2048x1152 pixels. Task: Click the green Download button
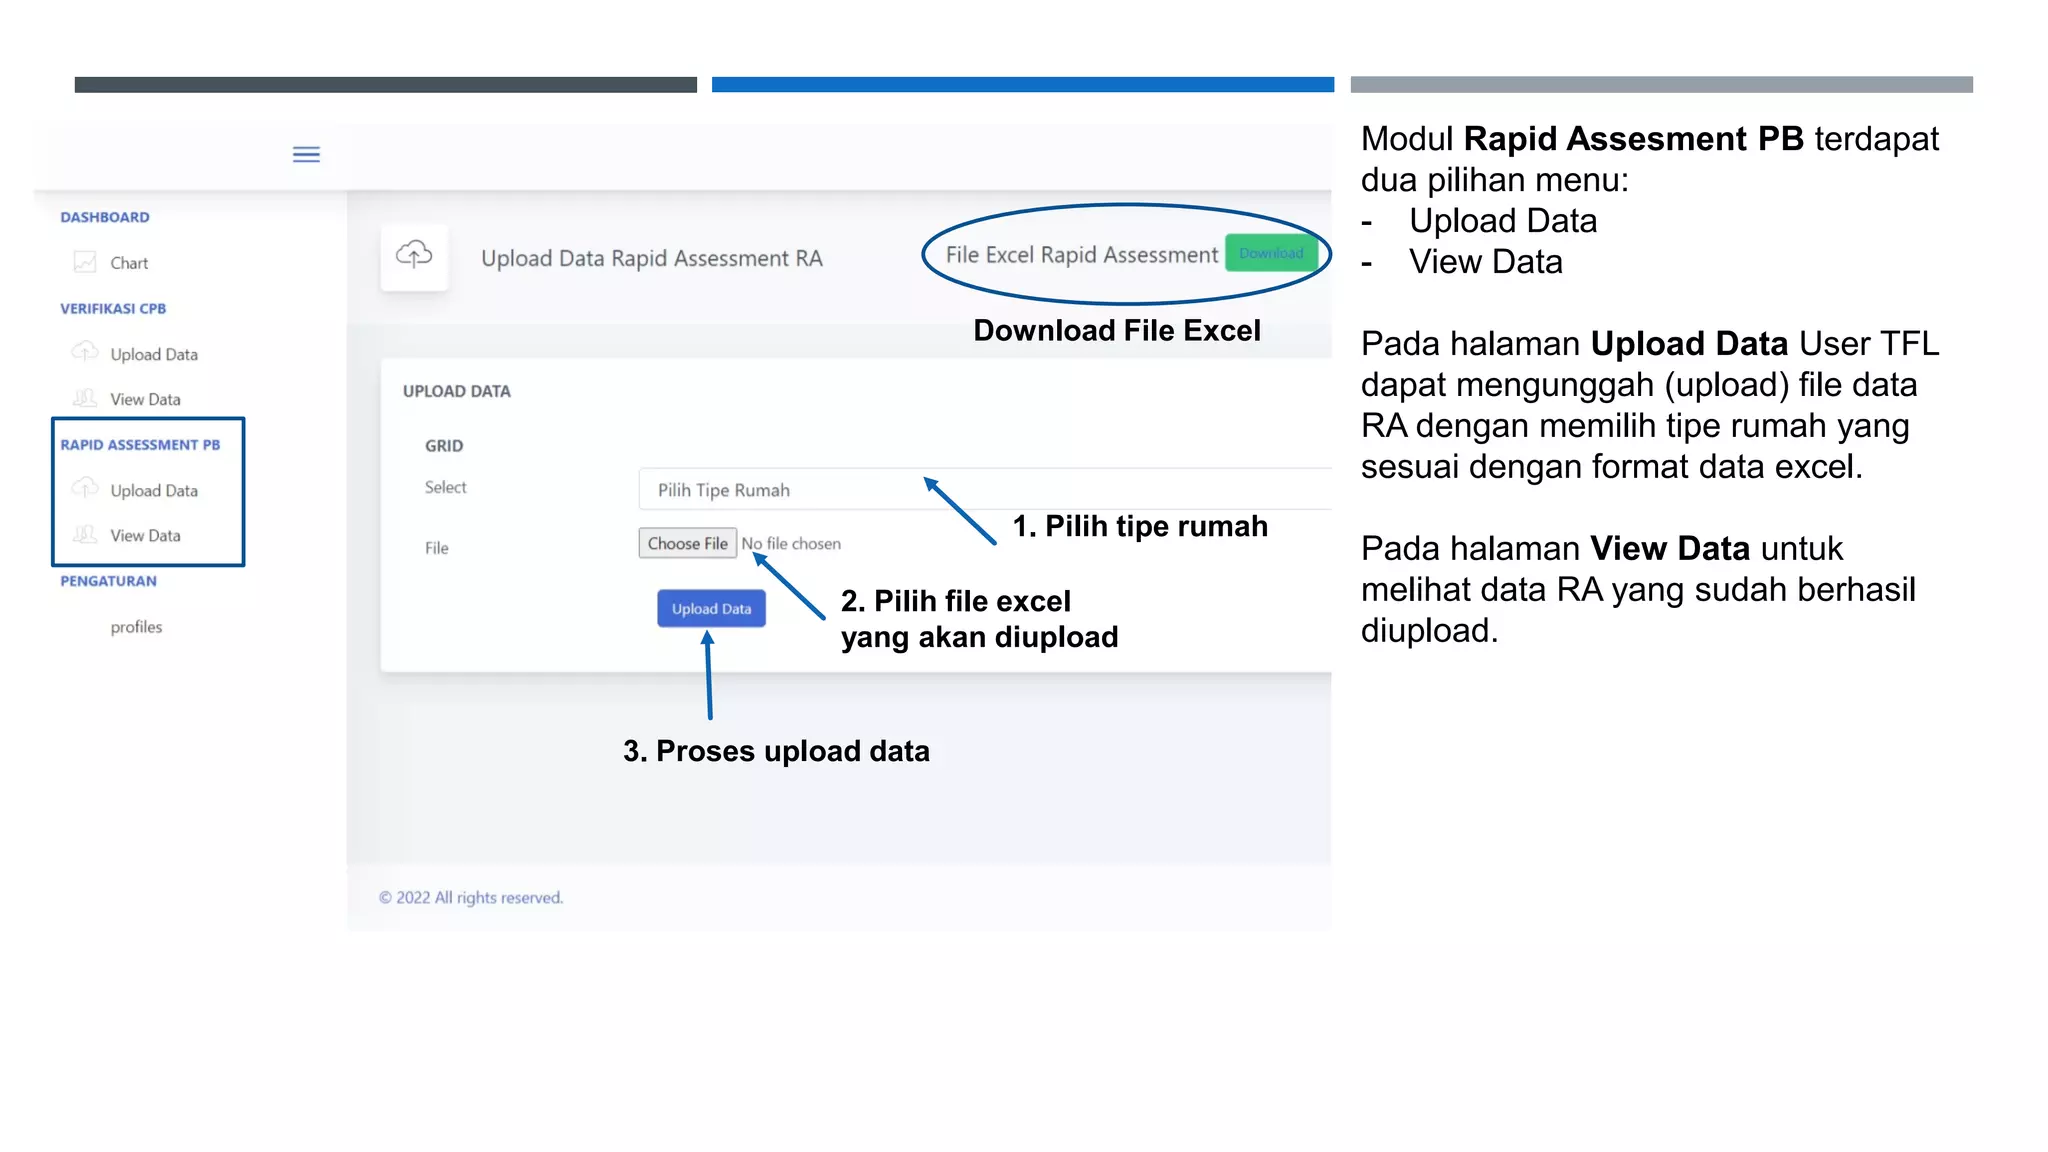pyautogui.click(x=1271, y=253)
